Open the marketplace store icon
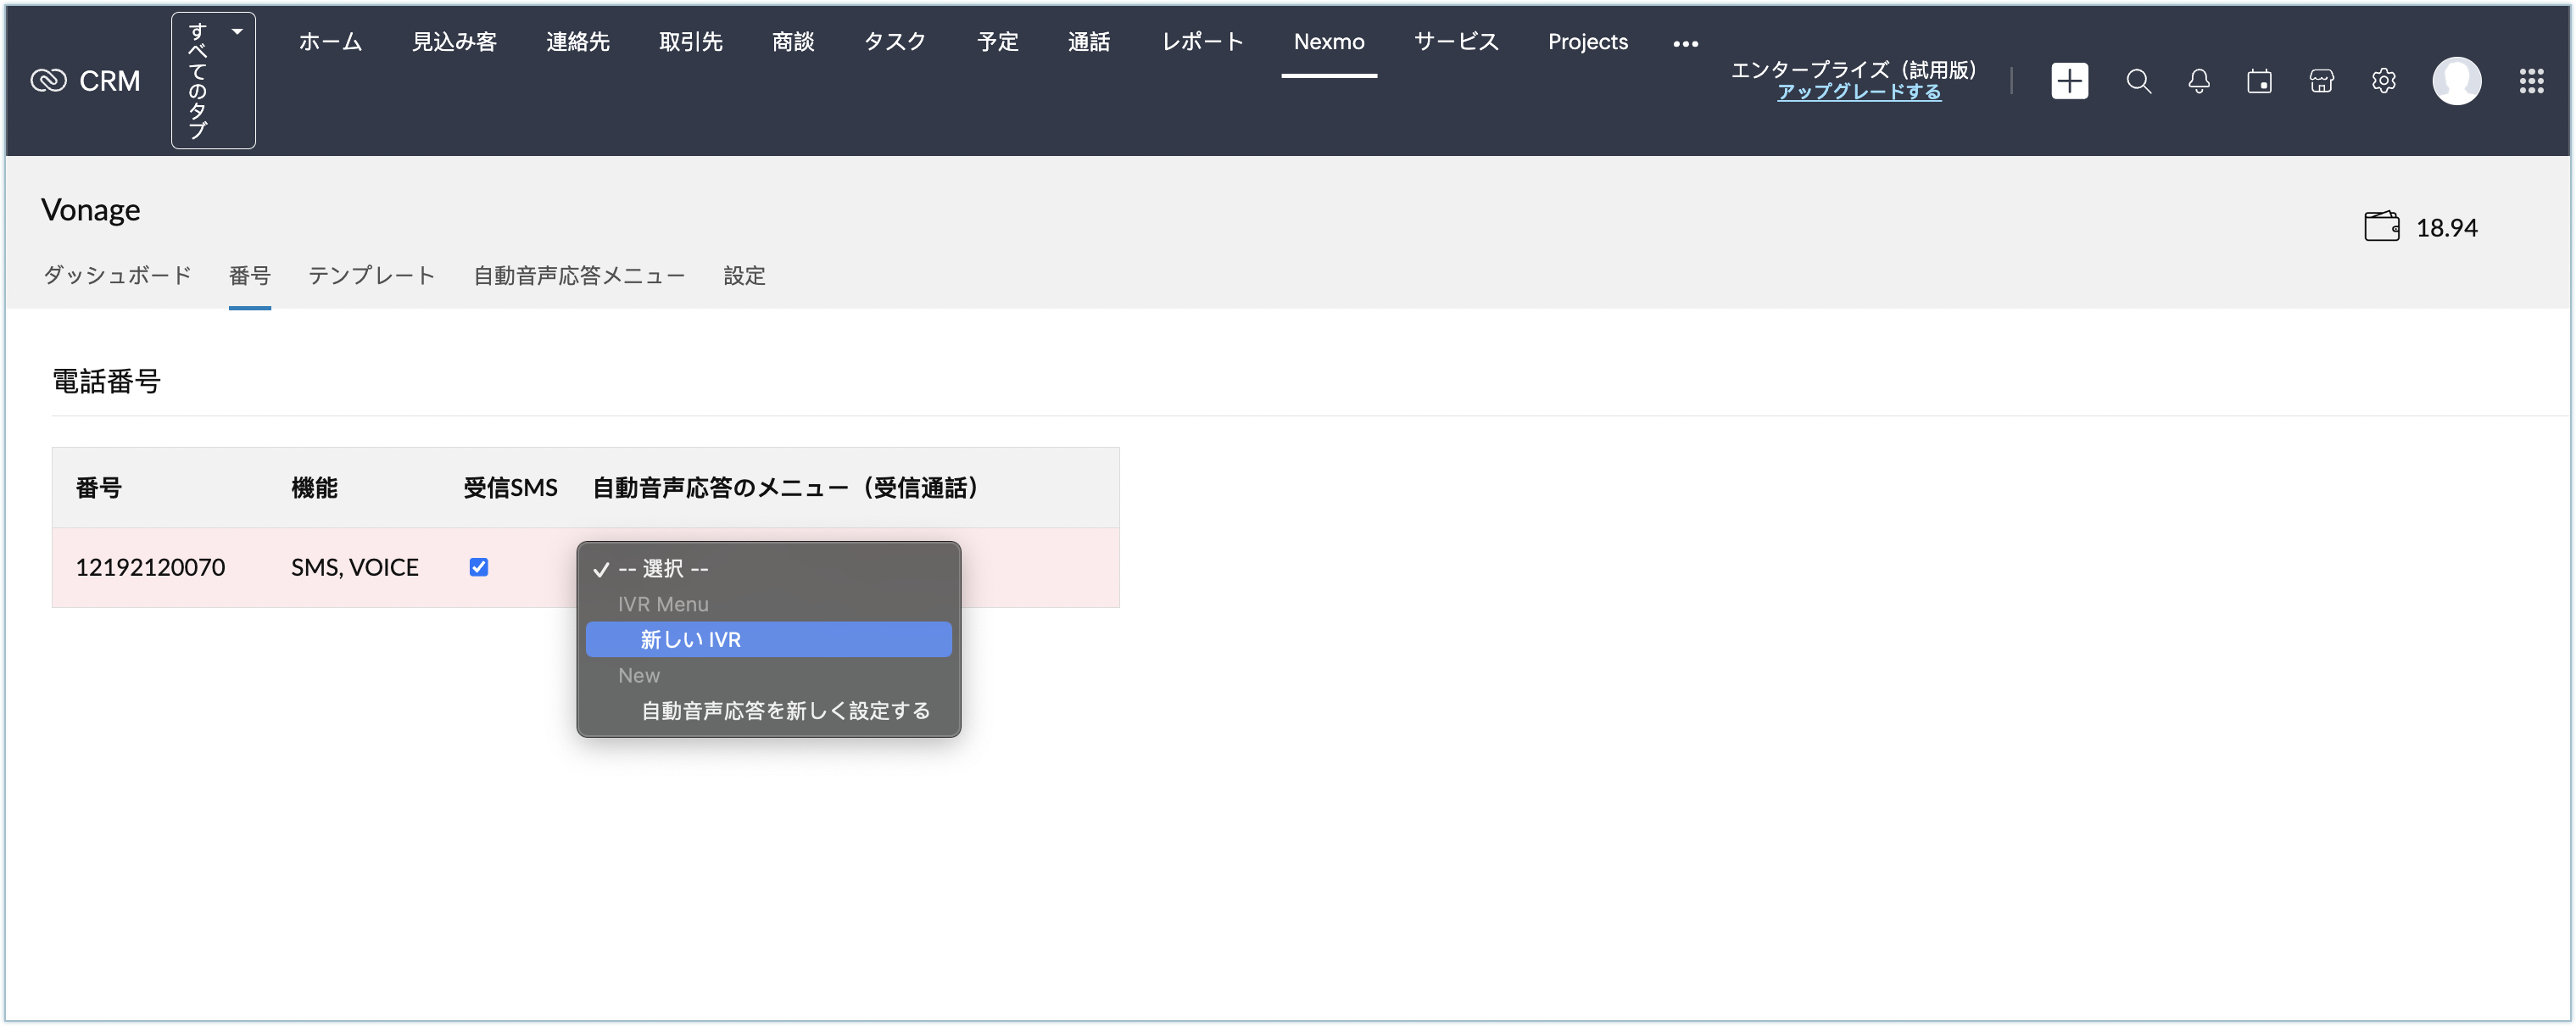This screenshot has width=2576, height=1026. point(2321,81)
